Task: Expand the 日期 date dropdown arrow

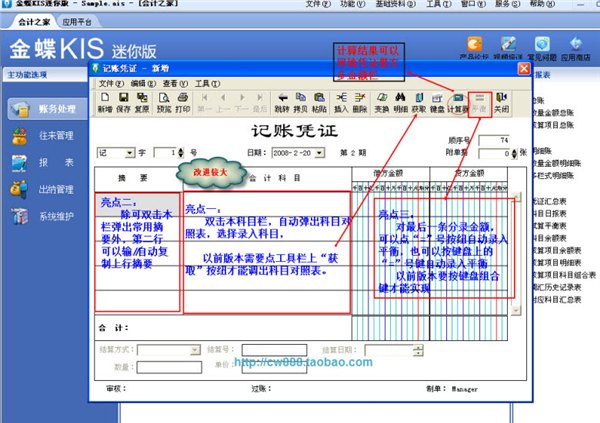Action: pos(319,153)
